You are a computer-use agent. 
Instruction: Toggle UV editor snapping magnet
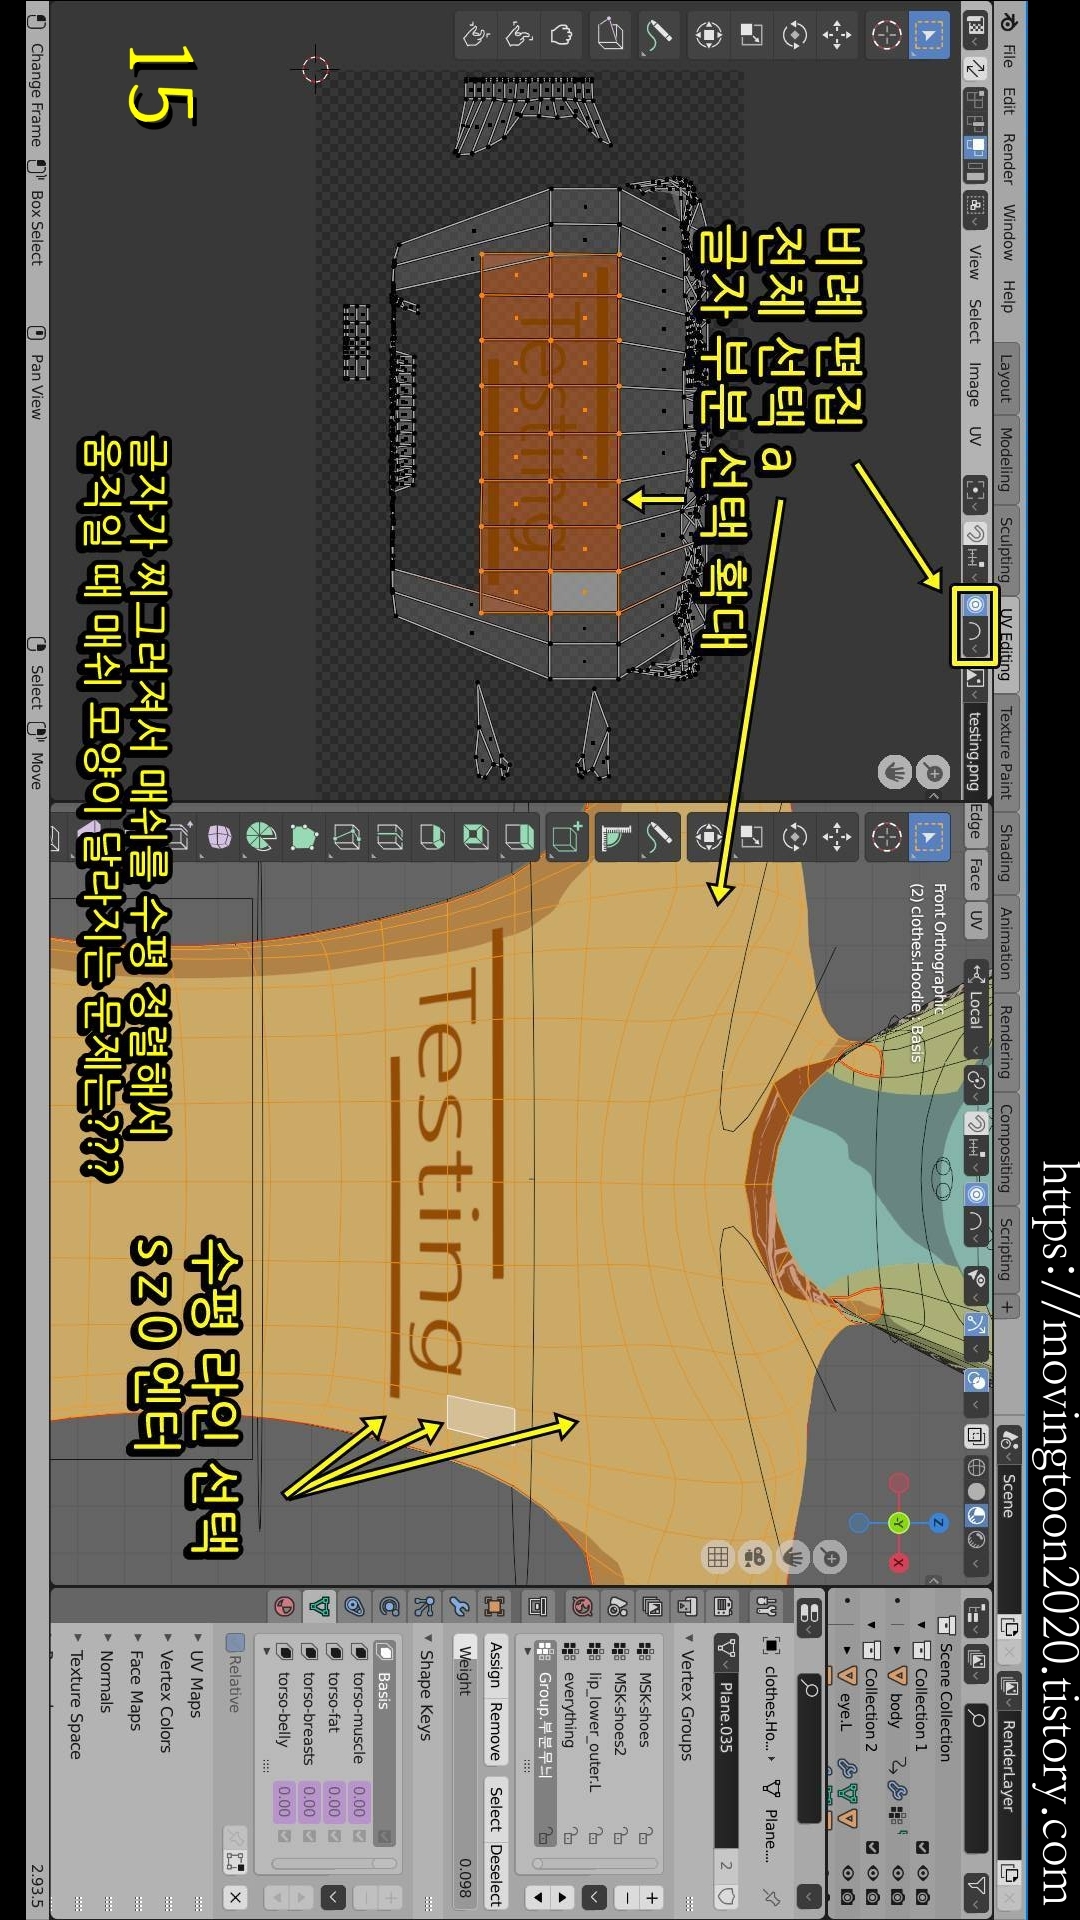976,532
